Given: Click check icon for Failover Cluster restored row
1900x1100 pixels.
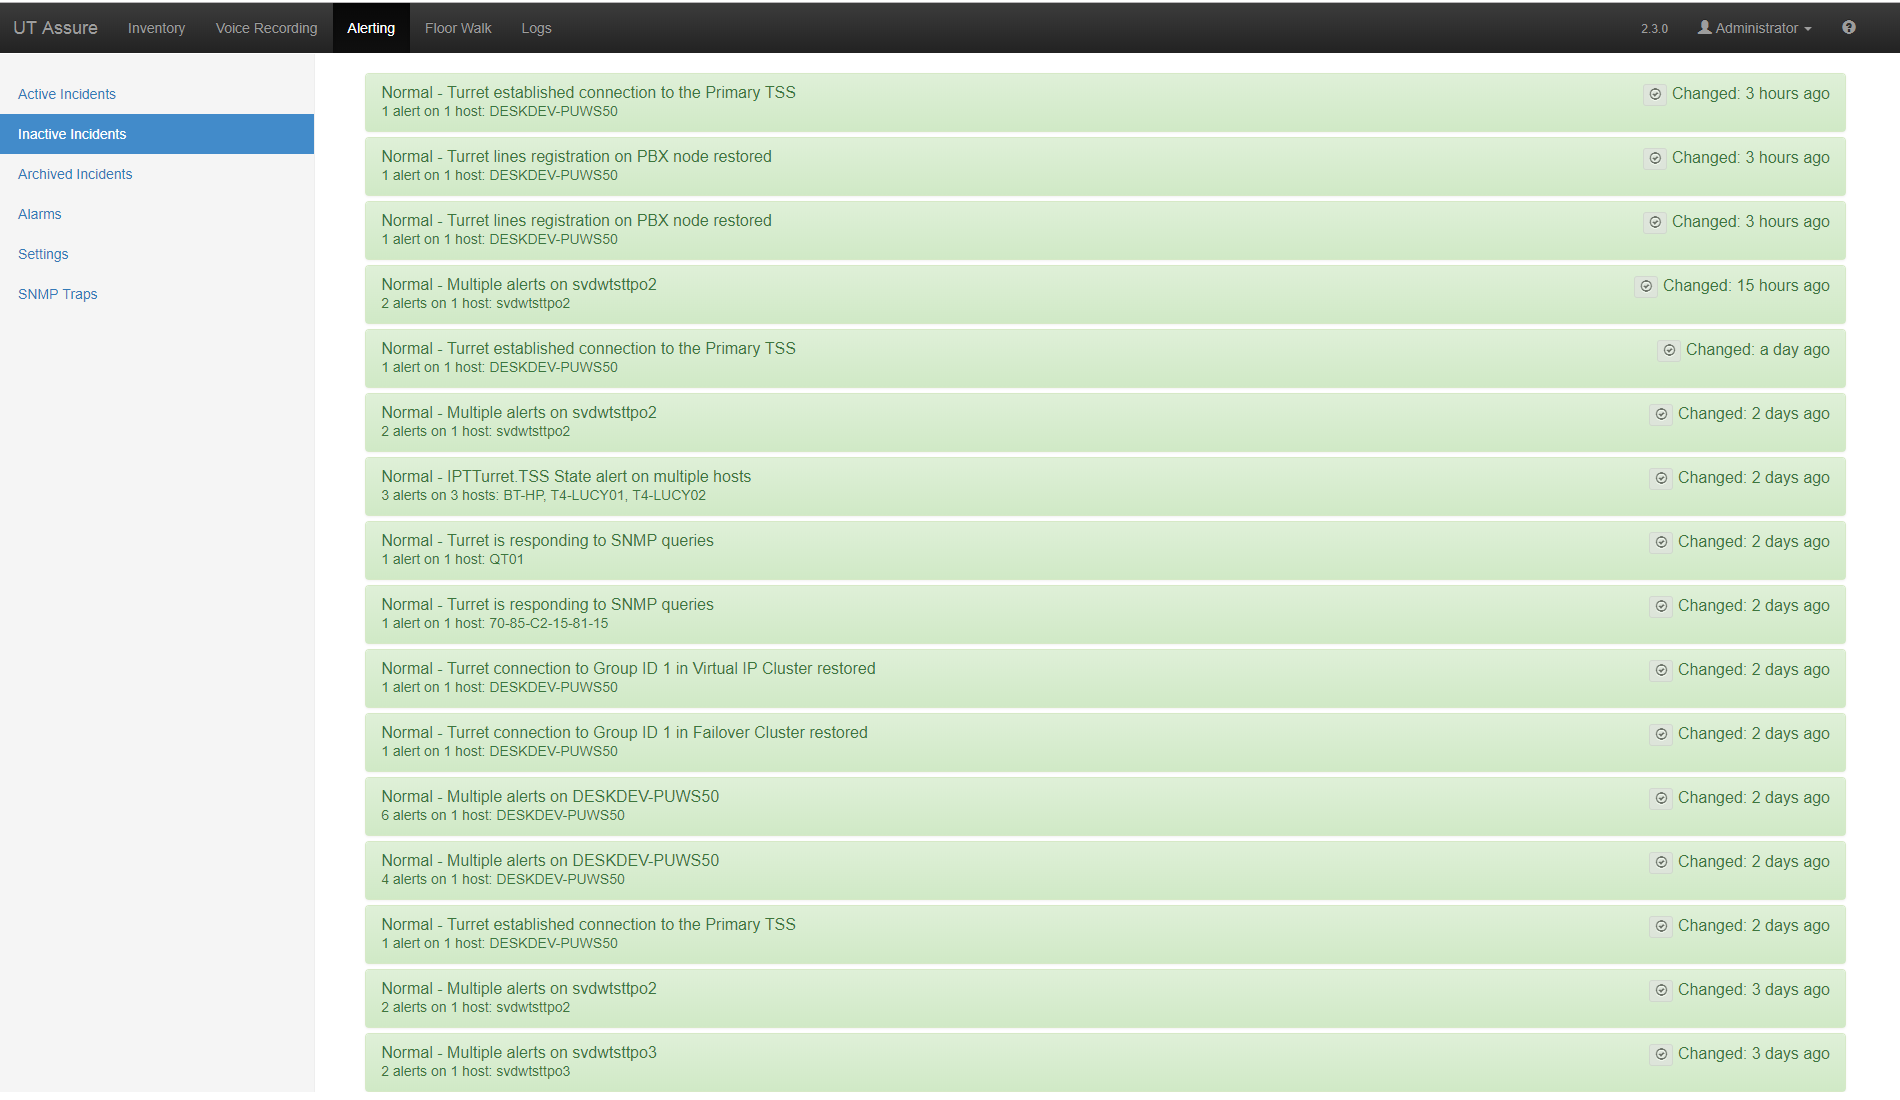Looking at the screenshot, I should [x=1661, y=734].
